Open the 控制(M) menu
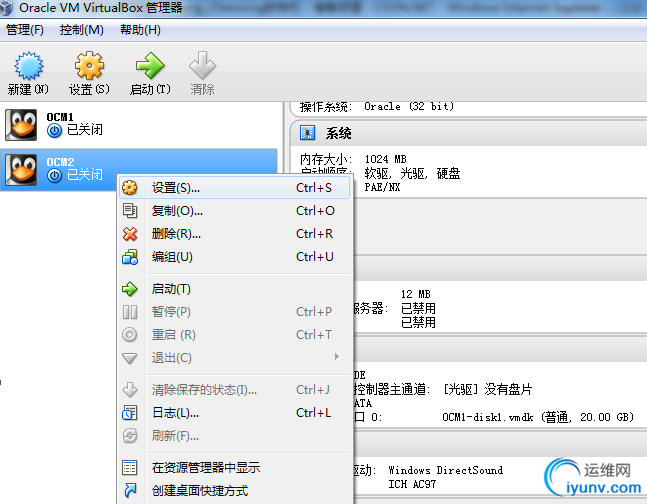Viewport: 647px width, 504px height. [81, 30]
